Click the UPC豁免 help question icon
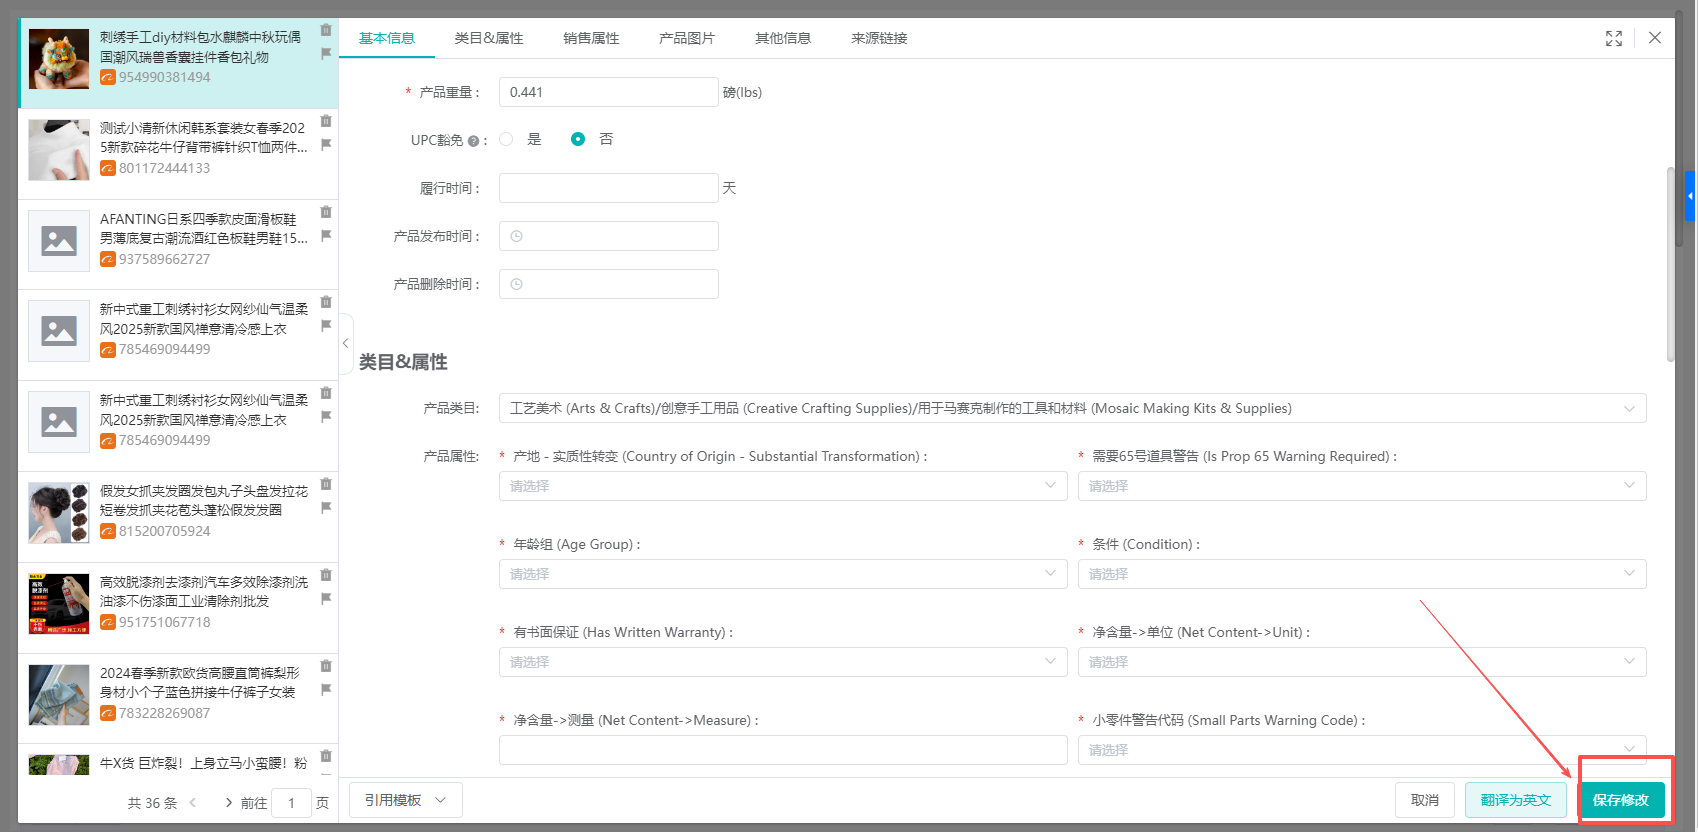Screen dimensions: 1698x832 point(473,141)
